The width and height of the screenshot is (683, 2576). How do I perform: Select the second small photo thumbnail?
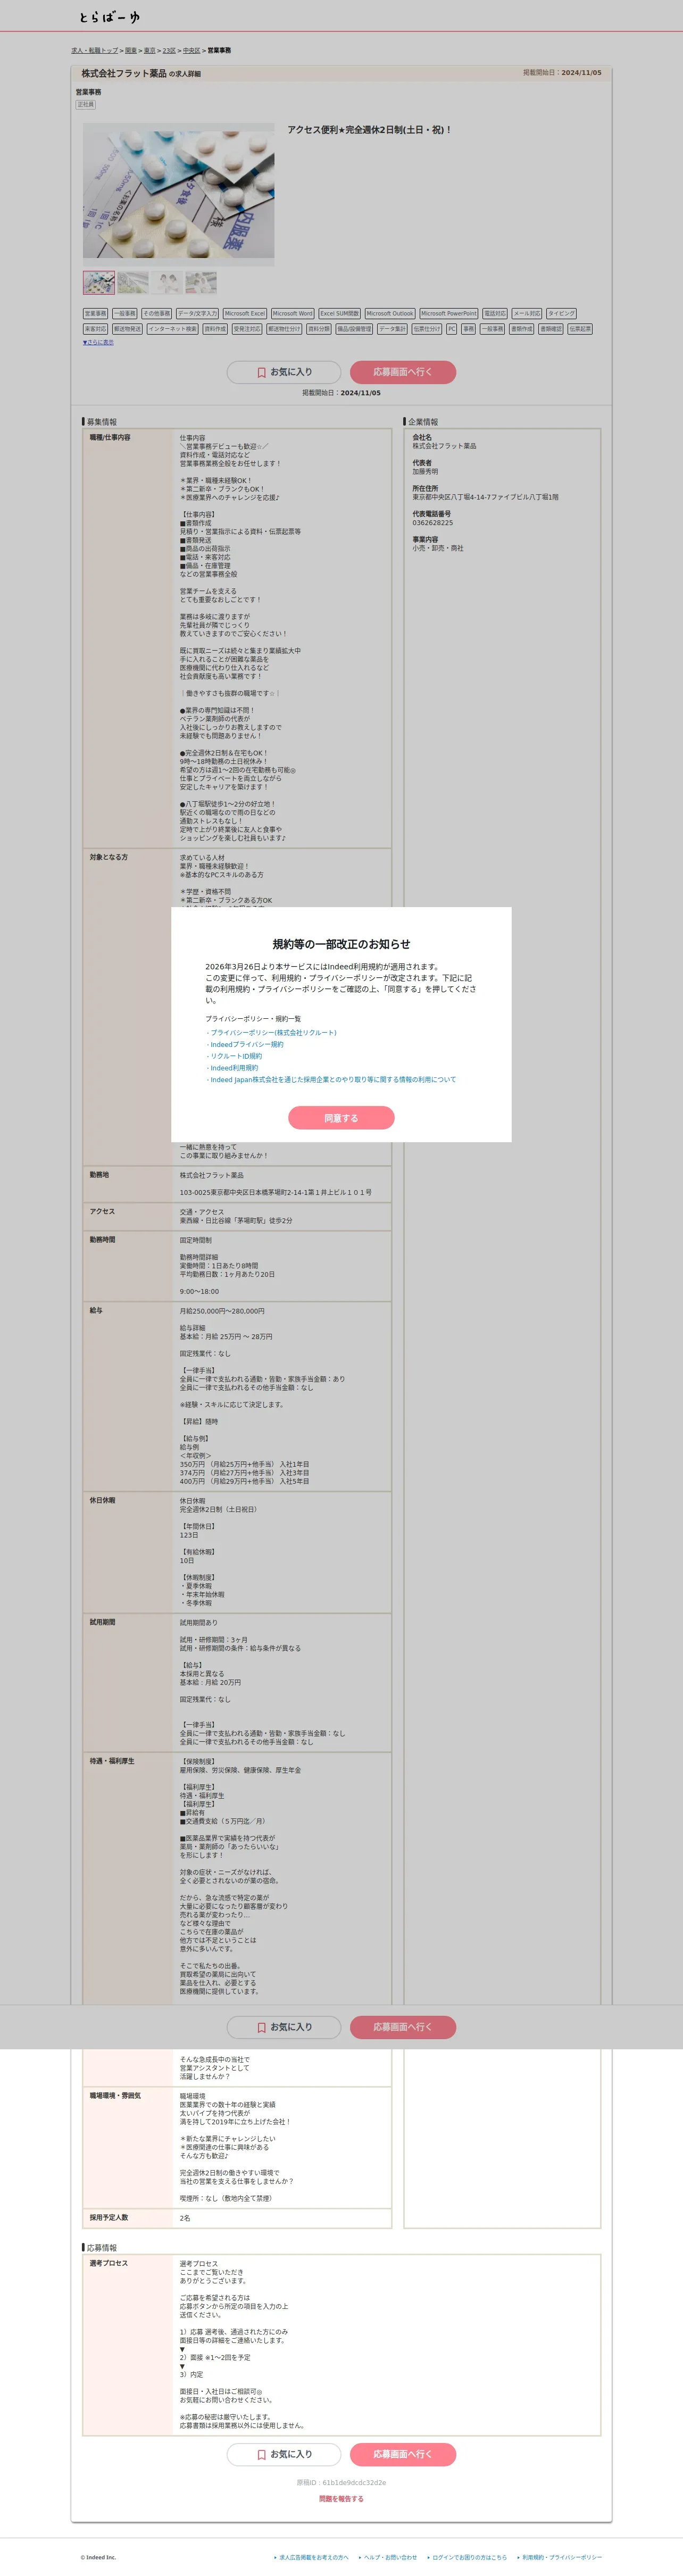coord(133,282)
